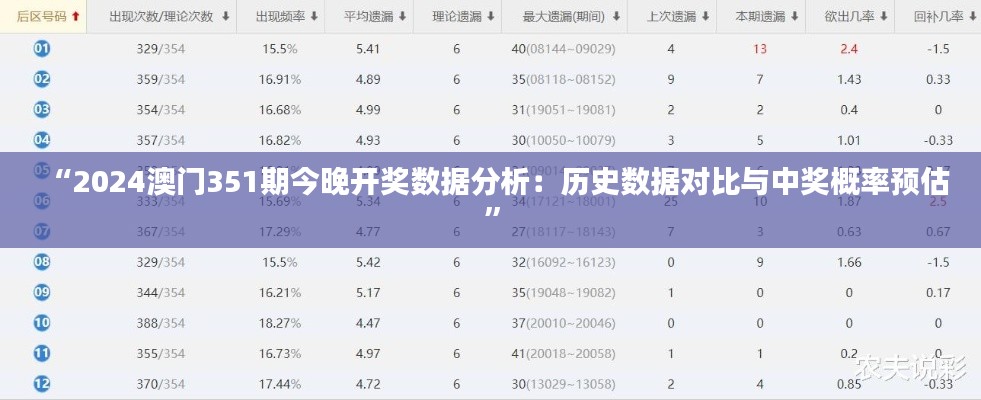Click the 1.01 probability cell
Screen dimensions: 981x400
click(849, 140)
